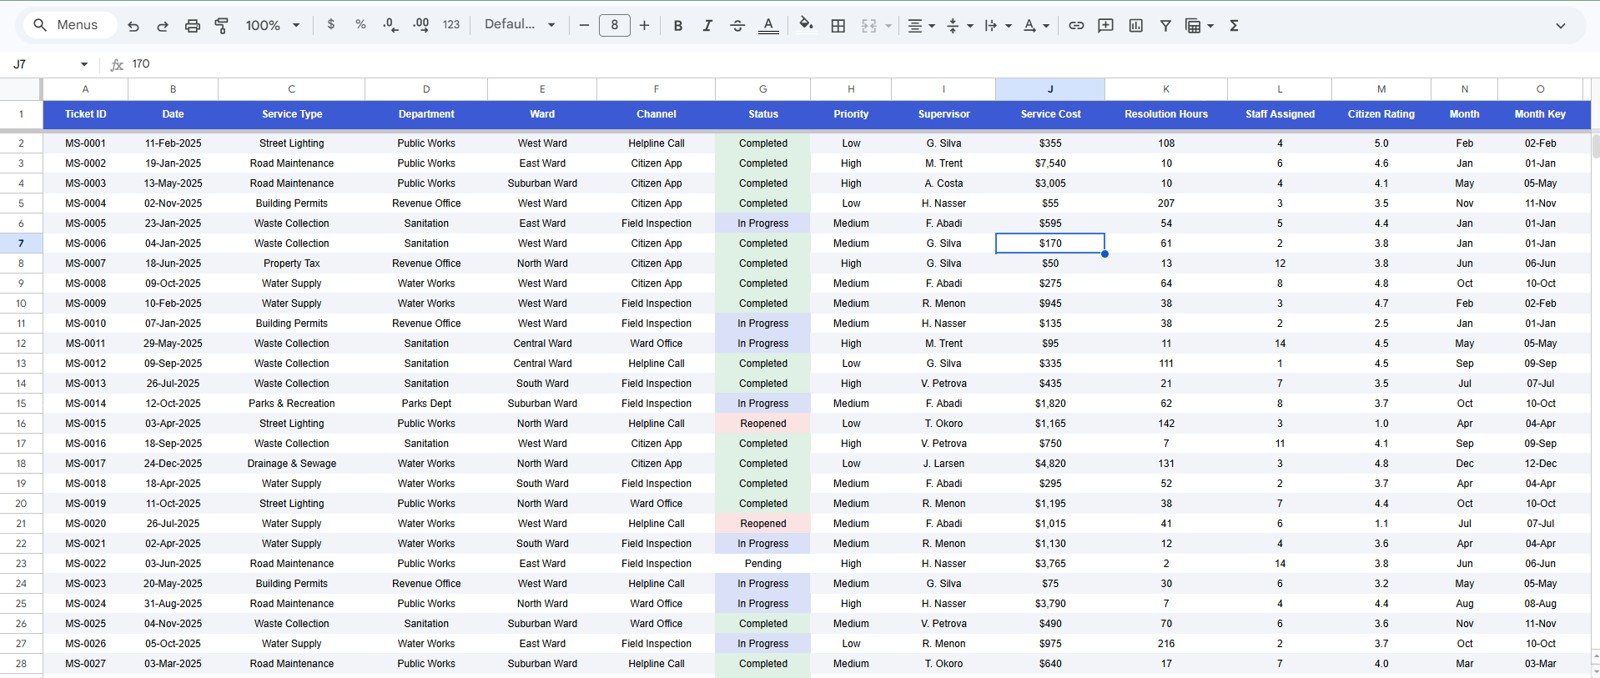Screen dimensions: 1600x678
Task: Select supervisor T. Okoro in row MS-0027
Action: click(x=944, y=663)
